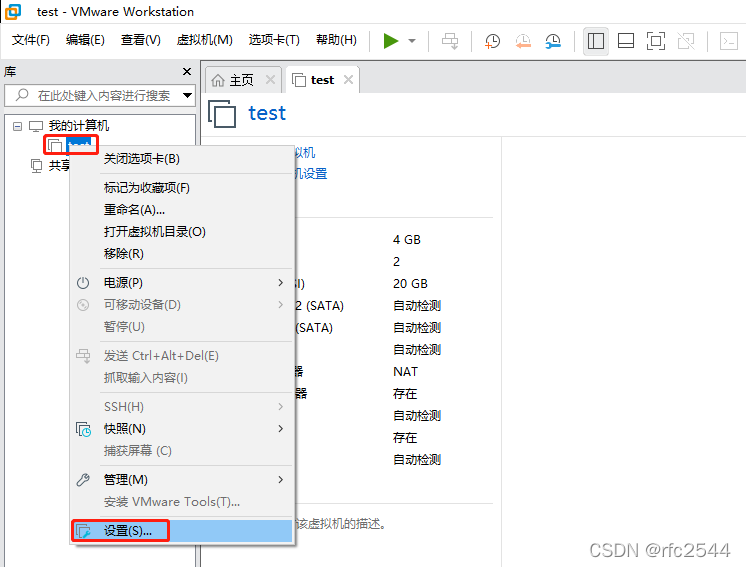Click the monitor icon beside 我的计算机
Screen dimensions: 746x567
(x=36, y=127)
